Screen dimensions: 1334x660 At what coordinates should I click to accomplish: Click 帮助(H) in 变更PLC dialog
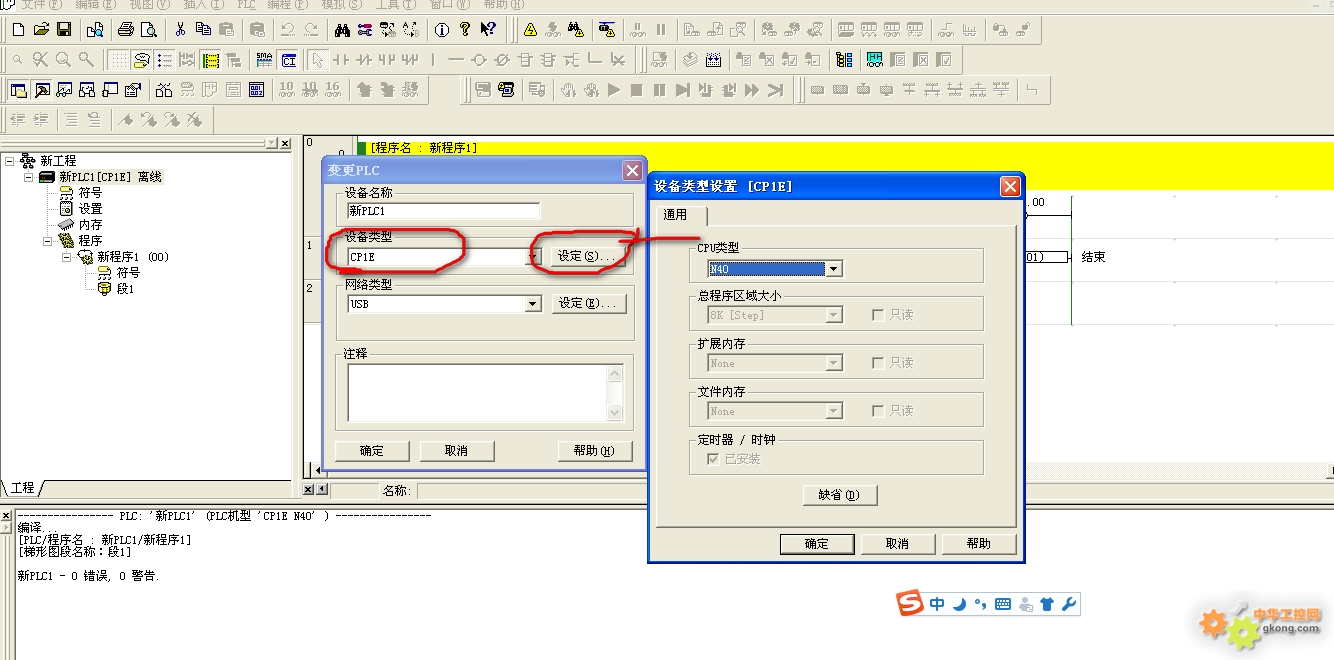(x=595, y=451)
